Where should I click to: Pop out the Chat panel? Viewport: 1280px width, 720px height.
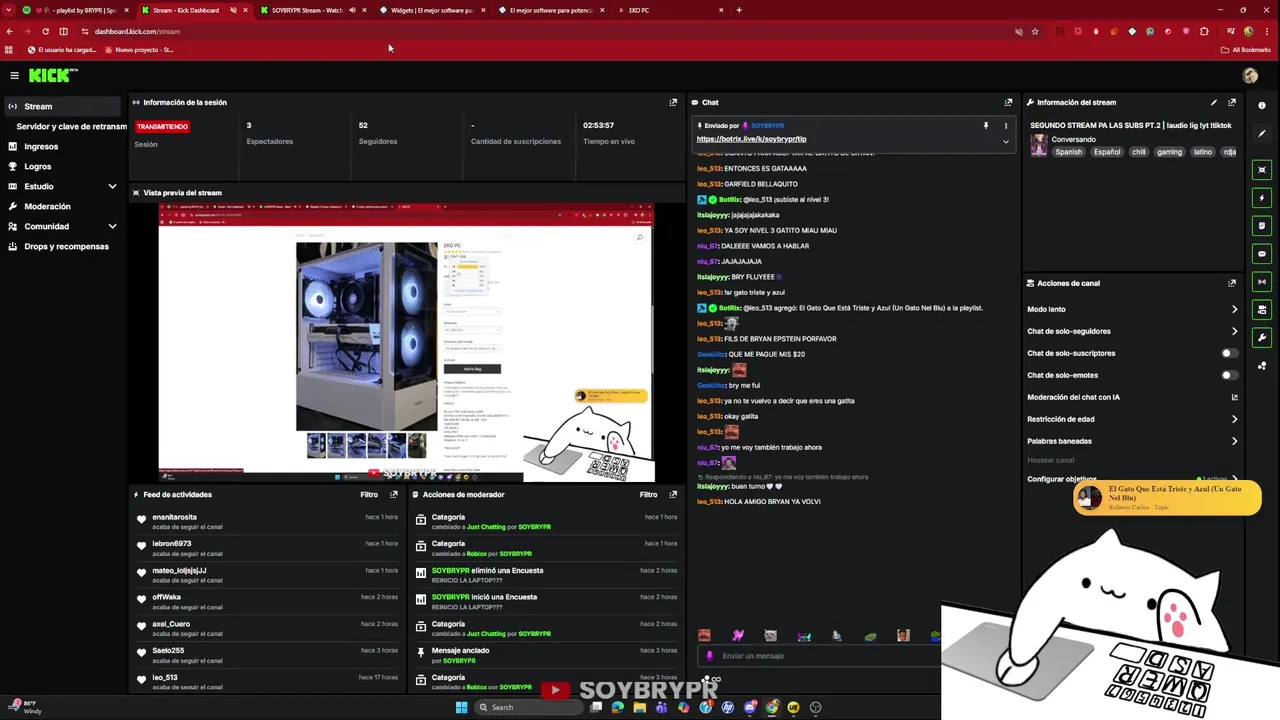tap(1008, 102)
